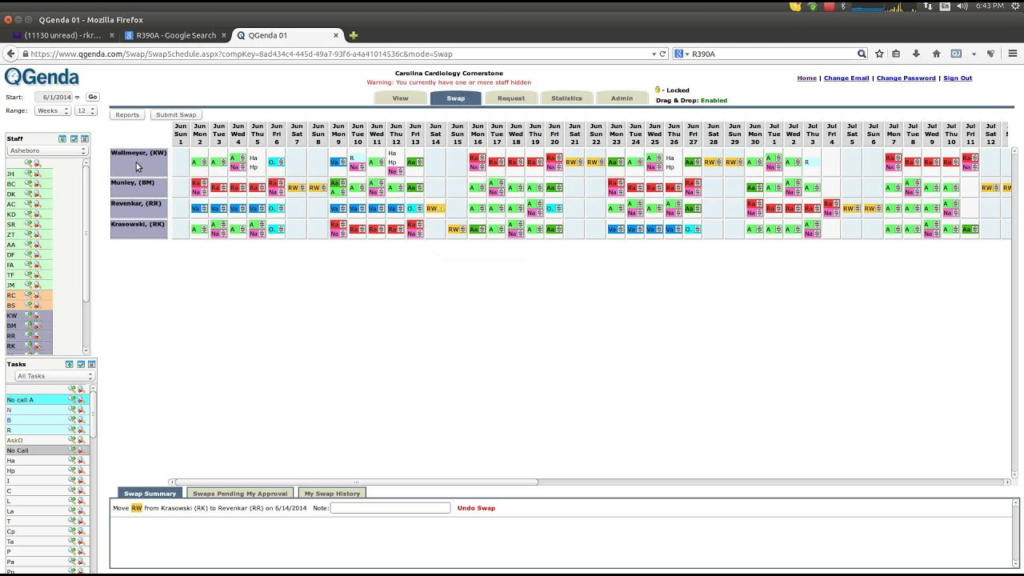The width and height of the screenshot is (1024, 576).
Task: Click the red magnifier icon beside AA
Action: (x=37, y=245)
